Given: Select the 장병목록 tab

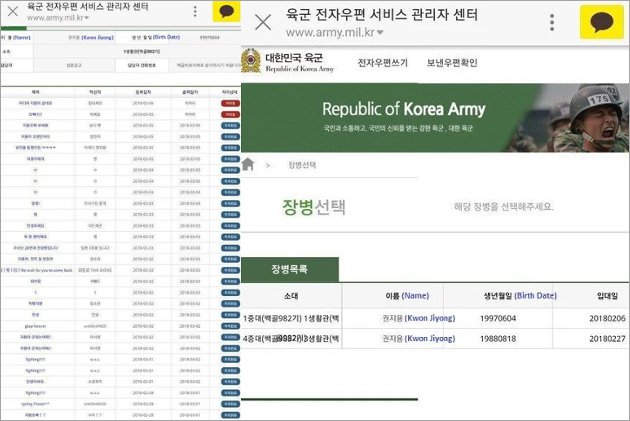Looking at the screenshot, I should click(x=290, y=269).
